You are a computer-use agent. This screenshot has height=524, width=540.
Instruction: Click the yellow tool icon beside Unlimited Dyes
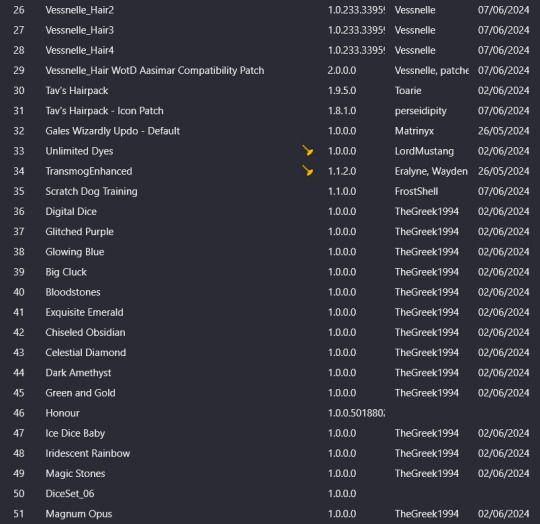308,150
